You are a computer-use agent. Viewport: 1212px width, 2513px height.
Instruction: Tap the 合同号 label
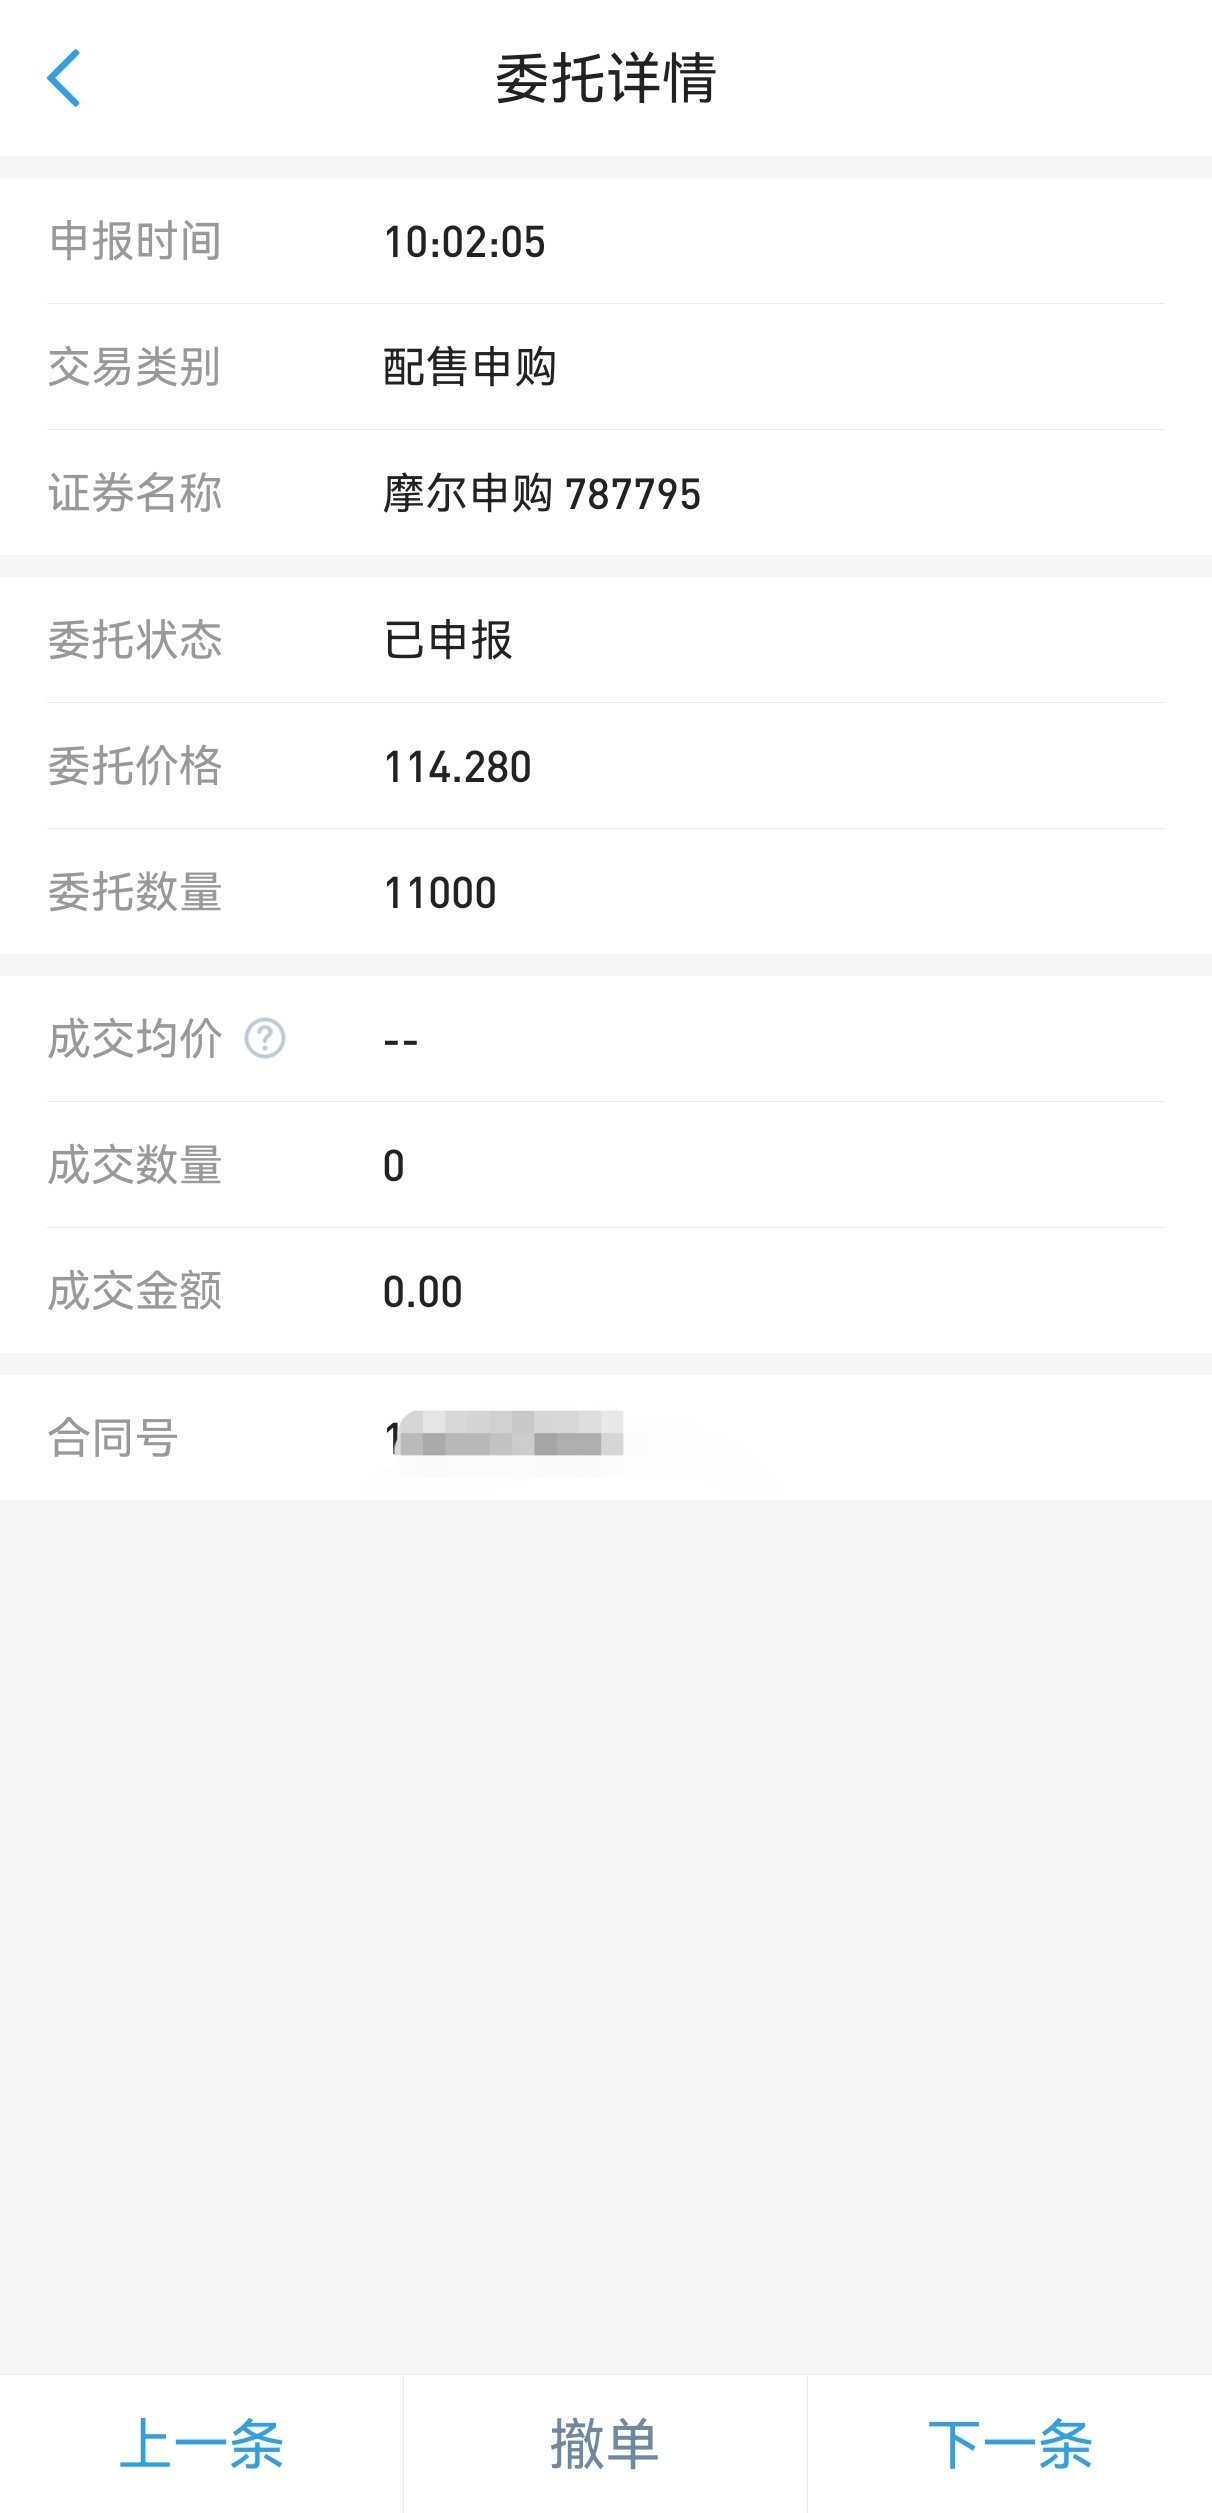click(x=113, y=1438)
